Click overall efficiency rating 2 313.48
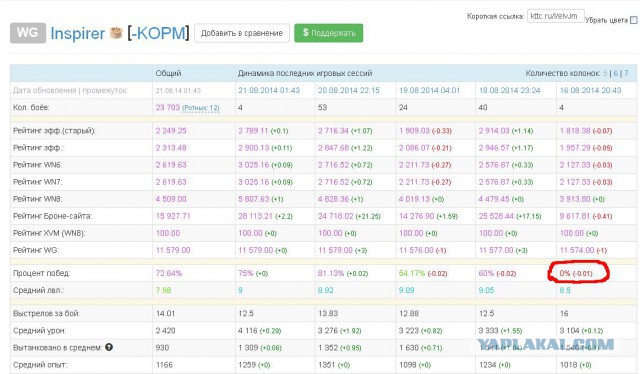 (x=171, y=148)
